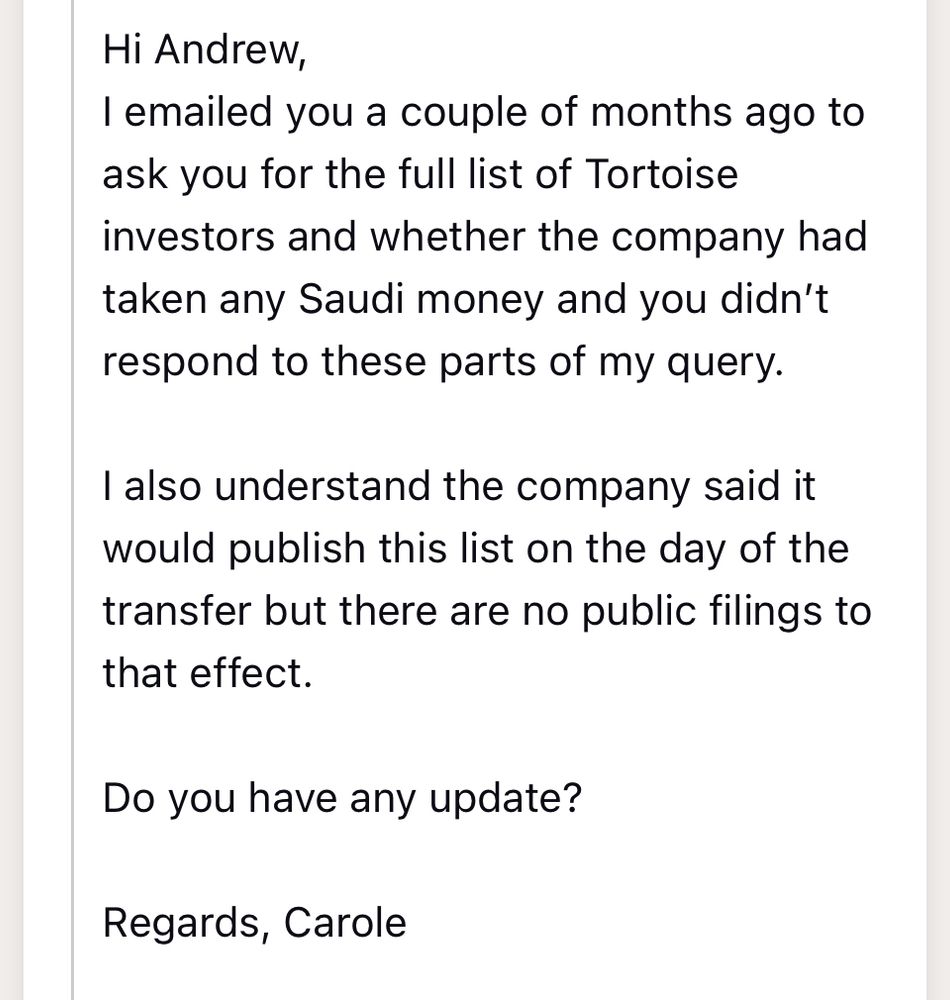Click the word "transfer" in the message
Screen dimensions: 950x1000
pos(176,612)
